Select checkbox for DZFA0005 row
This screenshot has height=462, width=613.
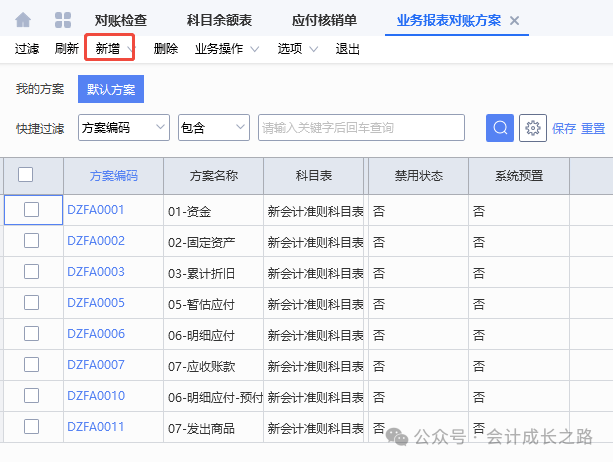(x=31, y=303)
